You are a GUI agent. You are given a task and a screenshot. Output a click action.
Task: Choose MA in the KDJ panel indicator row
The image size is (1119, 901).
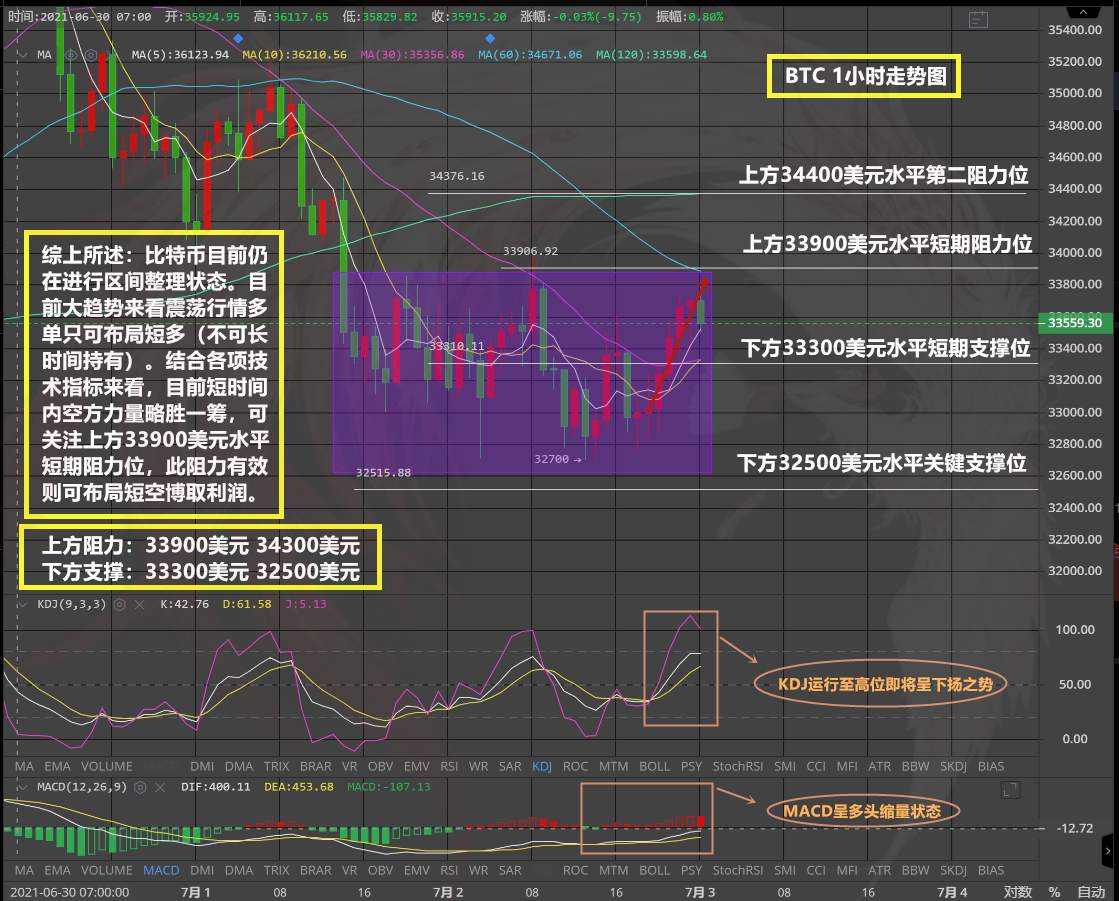24,766
